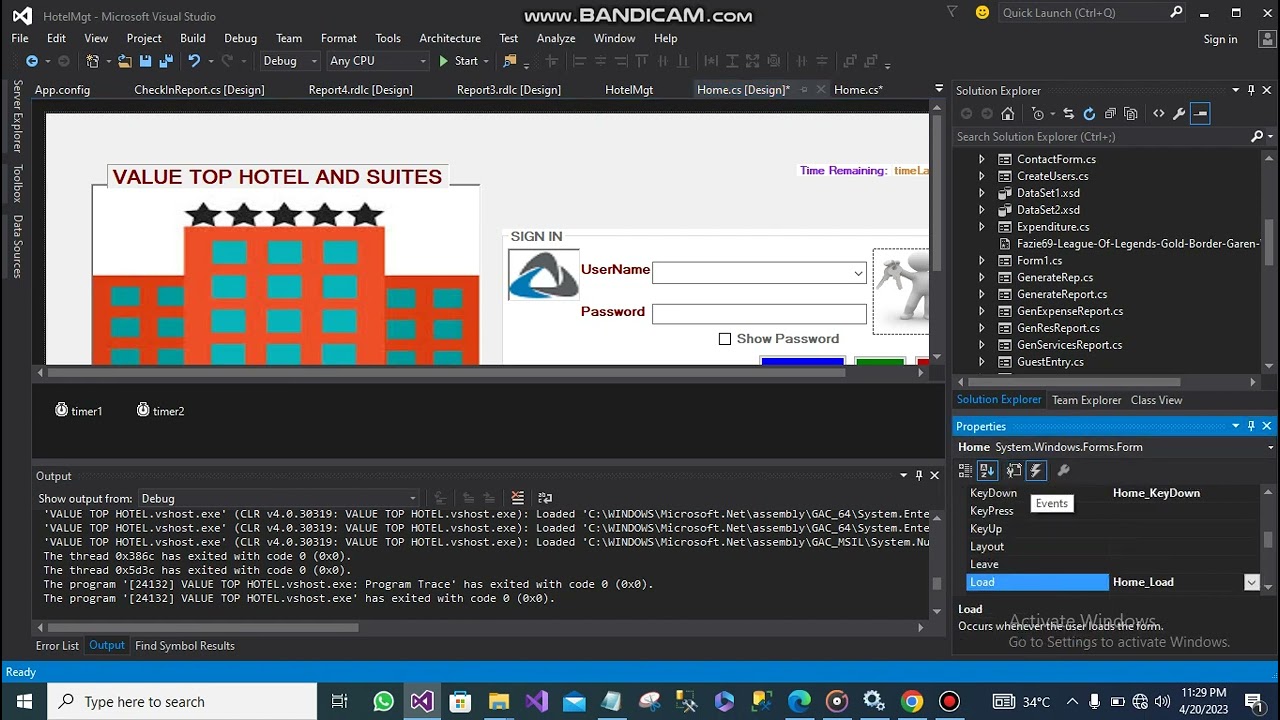Open the Home object selector dropdown in Properties

click(x=1270, y=447)
